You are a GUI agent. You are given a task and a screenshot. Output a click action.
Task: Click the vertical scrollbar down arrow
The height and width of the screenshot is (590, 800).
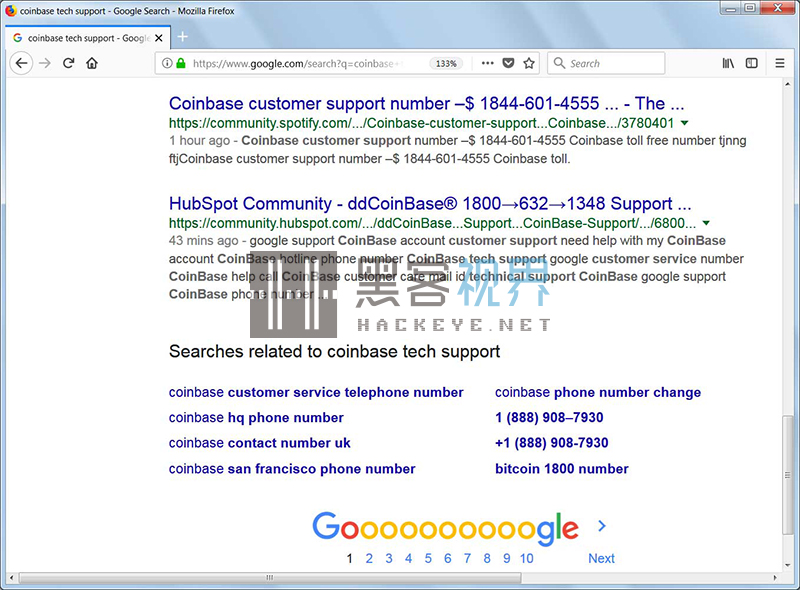[x=788, y=566]
